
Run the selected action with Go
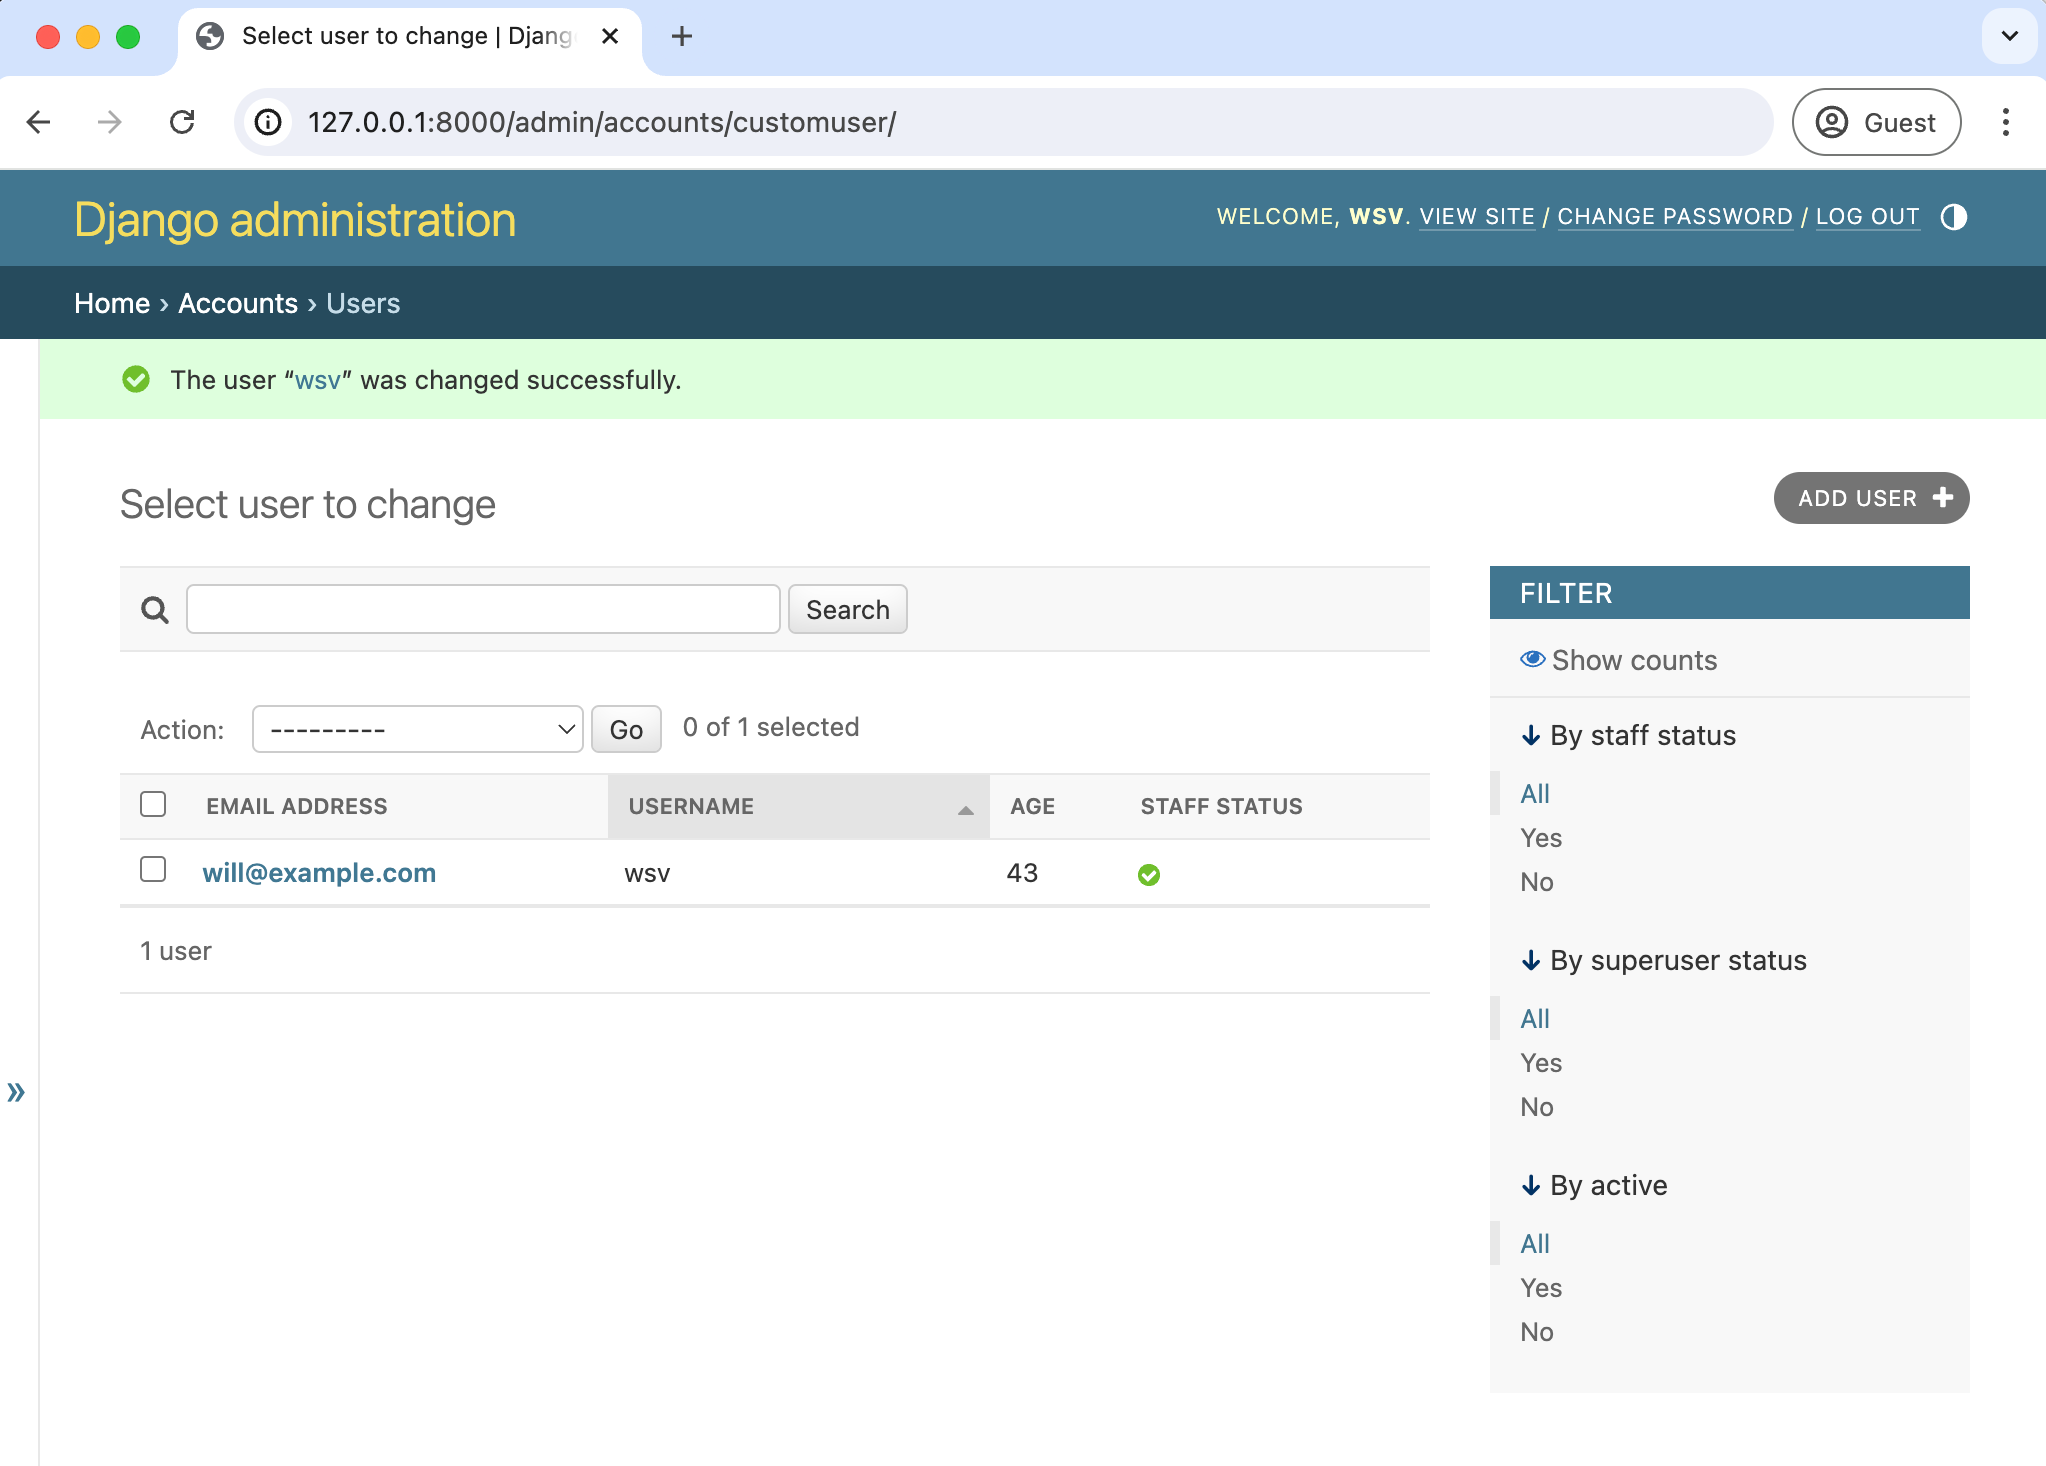point(626,729)
